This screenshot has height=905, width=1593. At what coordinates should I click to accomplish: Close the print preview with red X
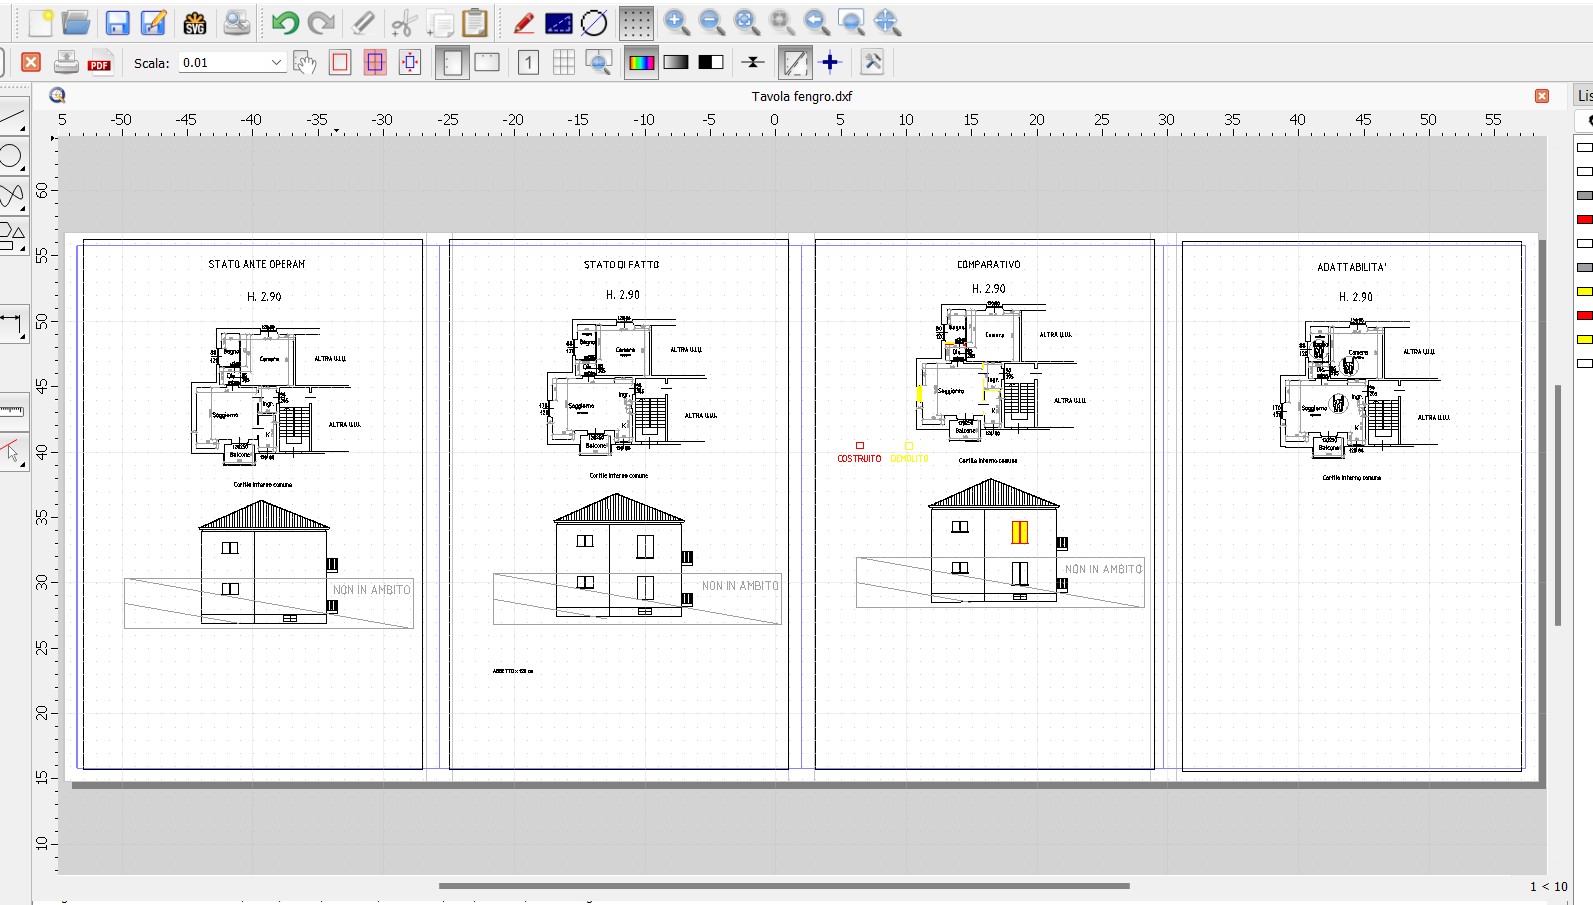pyautogui.click(x=31, y=63)
